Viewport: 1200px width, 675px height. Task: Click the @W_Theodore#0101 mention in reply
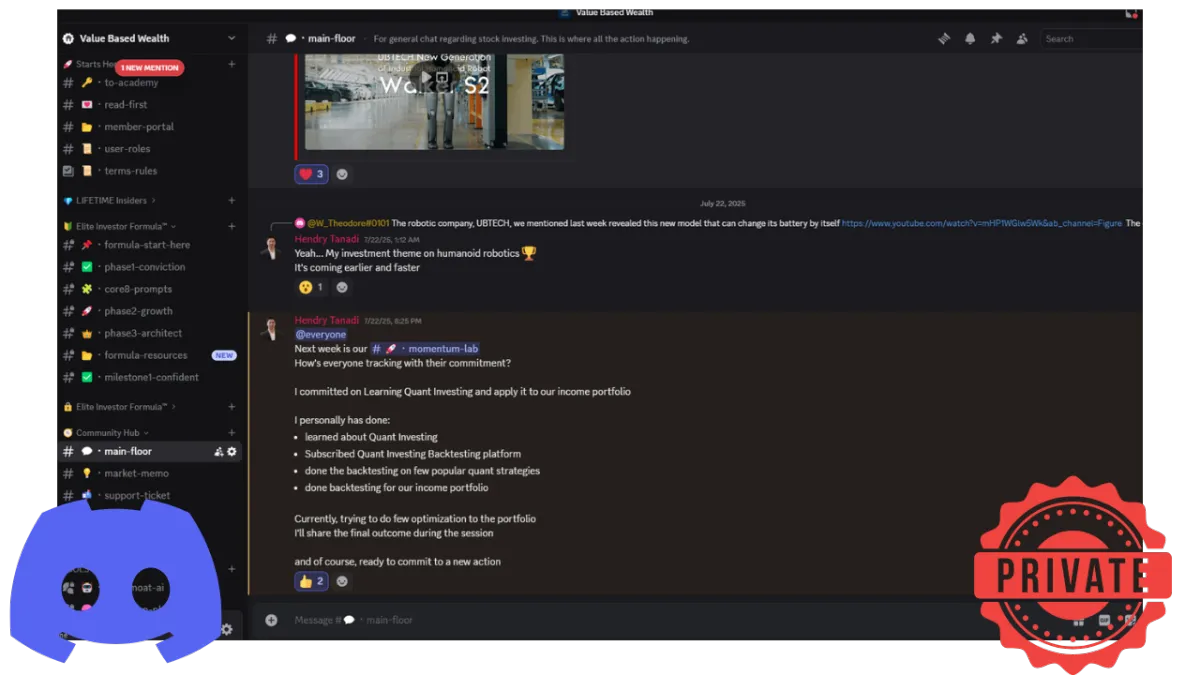[348, 223]
